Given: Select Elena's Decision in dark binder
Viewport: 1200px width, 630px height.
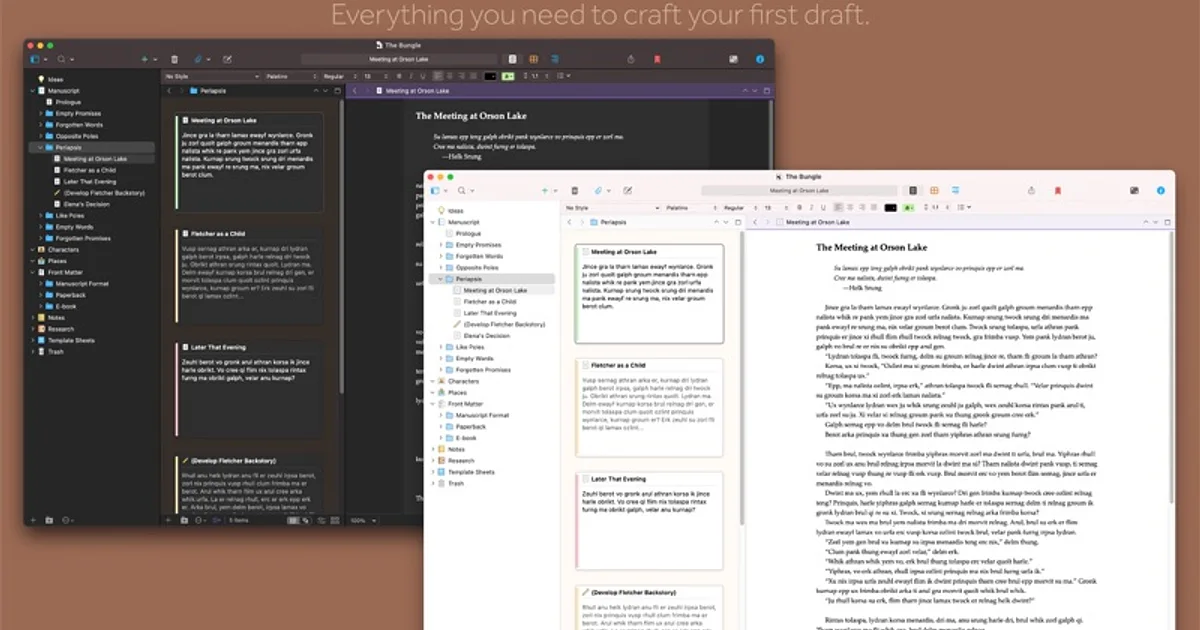Looking at the screenshot, I should point(86,204).
